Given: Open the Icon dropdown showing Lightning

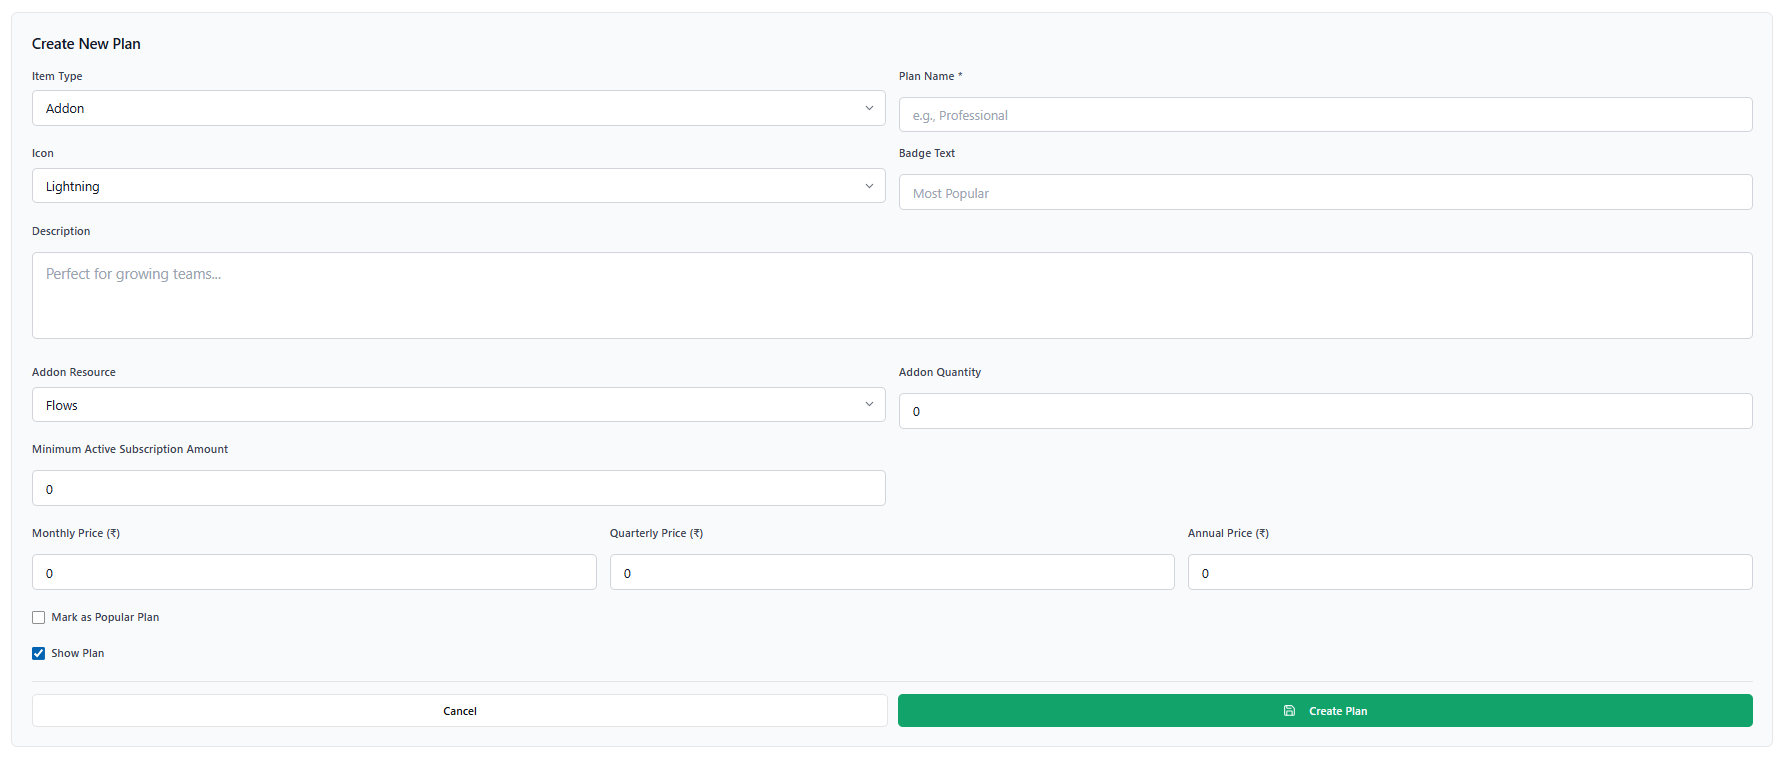Looking at the screenshot, I should pyautogui.click(x=458, y=186).
